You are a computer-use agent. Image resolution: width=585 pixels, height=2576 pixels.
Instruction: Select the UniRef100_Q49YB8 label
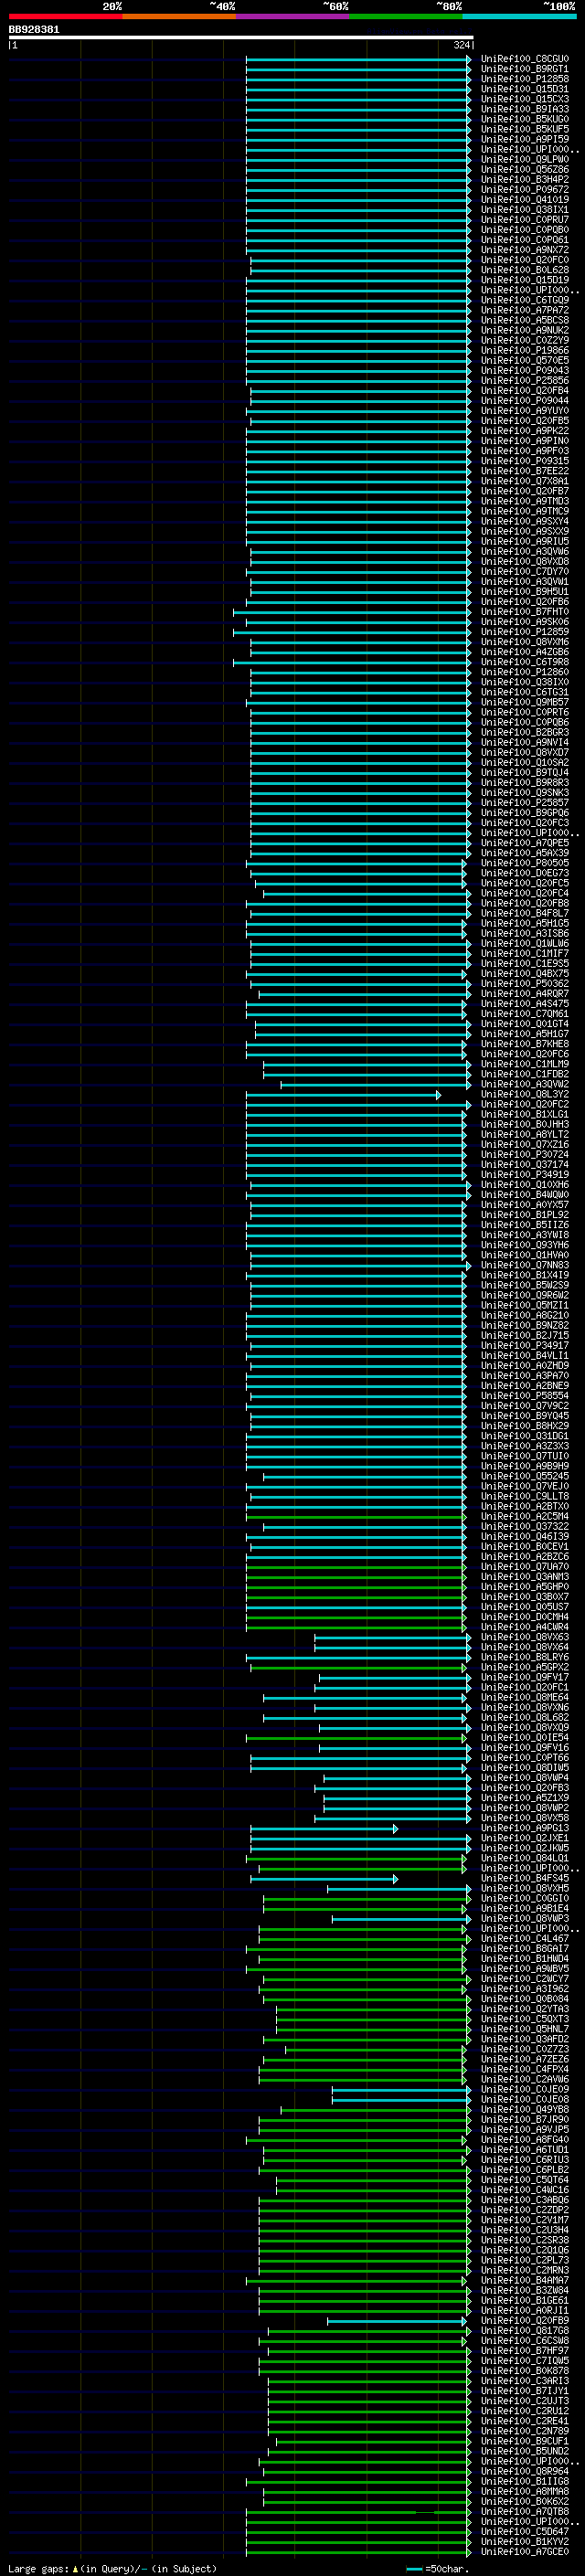524,2109
